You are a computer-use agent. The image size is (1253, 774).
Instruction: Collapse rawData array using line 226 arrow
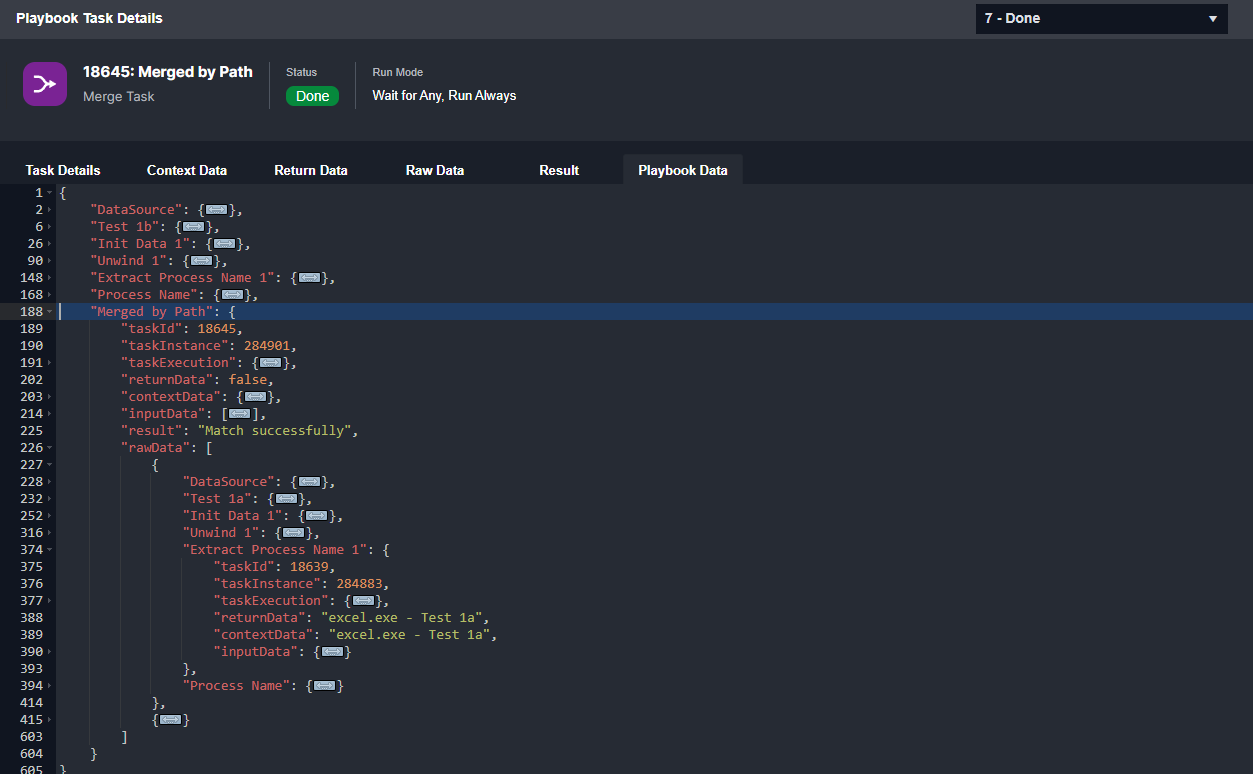[49, 448]
